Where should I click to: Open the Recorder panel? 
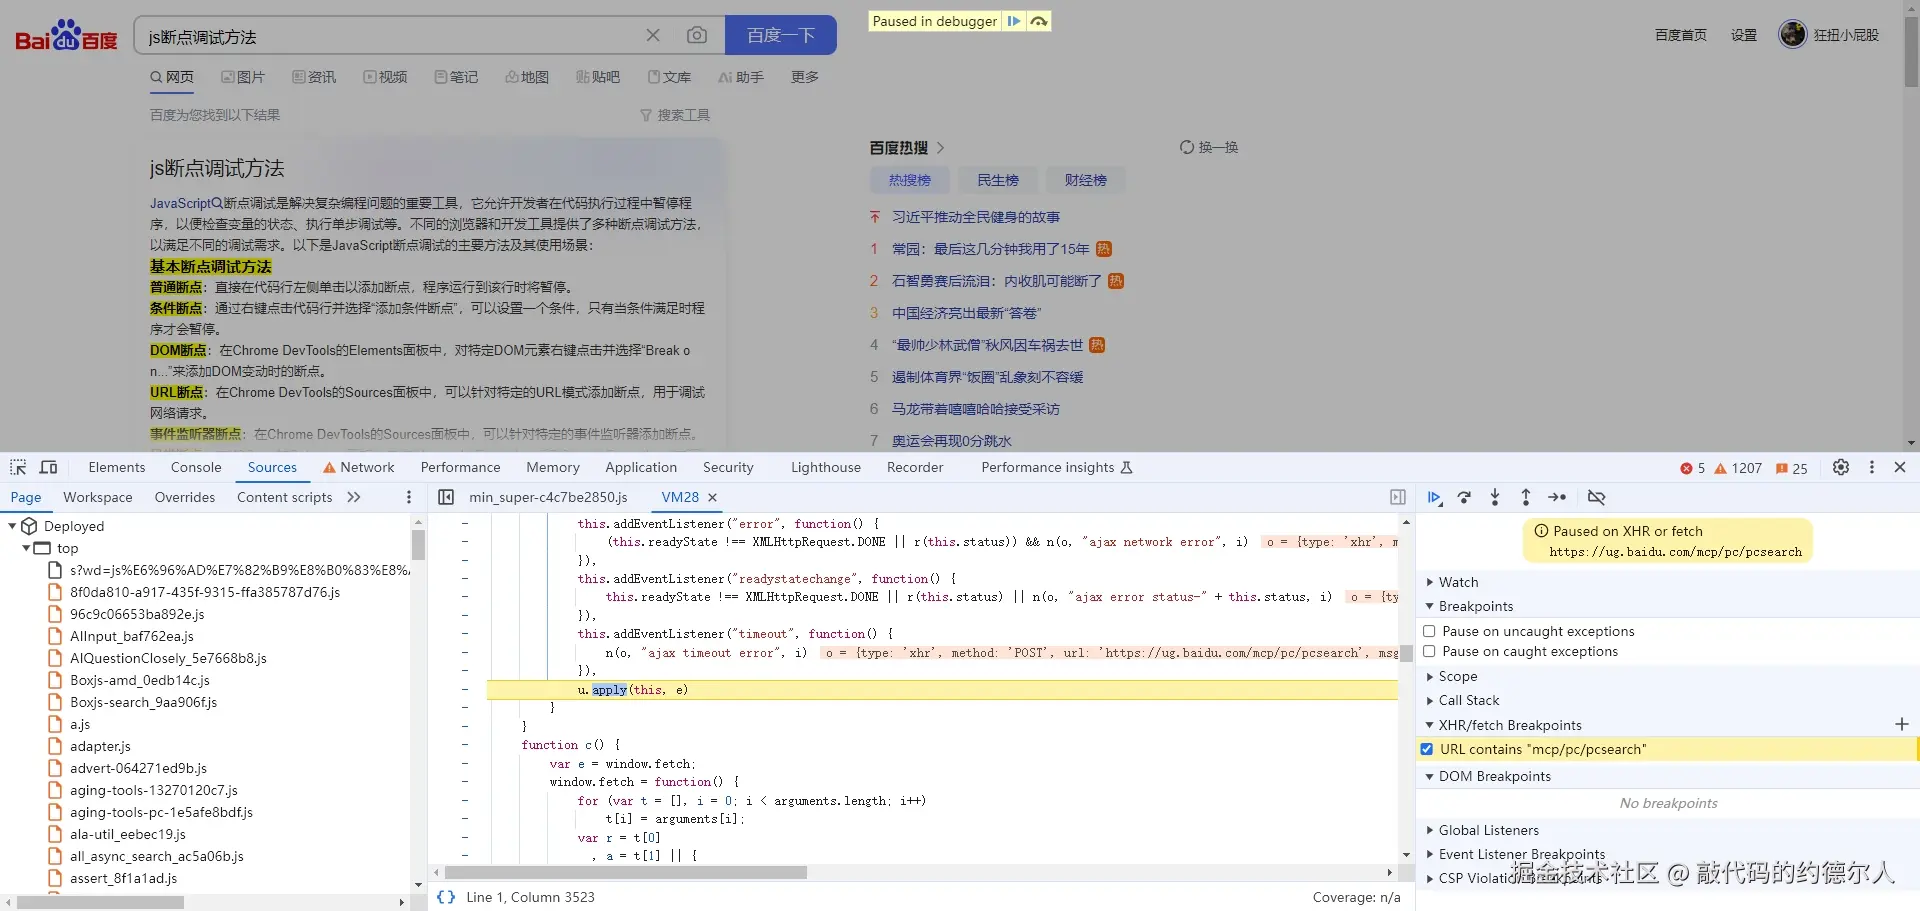[x=915, y=467]
